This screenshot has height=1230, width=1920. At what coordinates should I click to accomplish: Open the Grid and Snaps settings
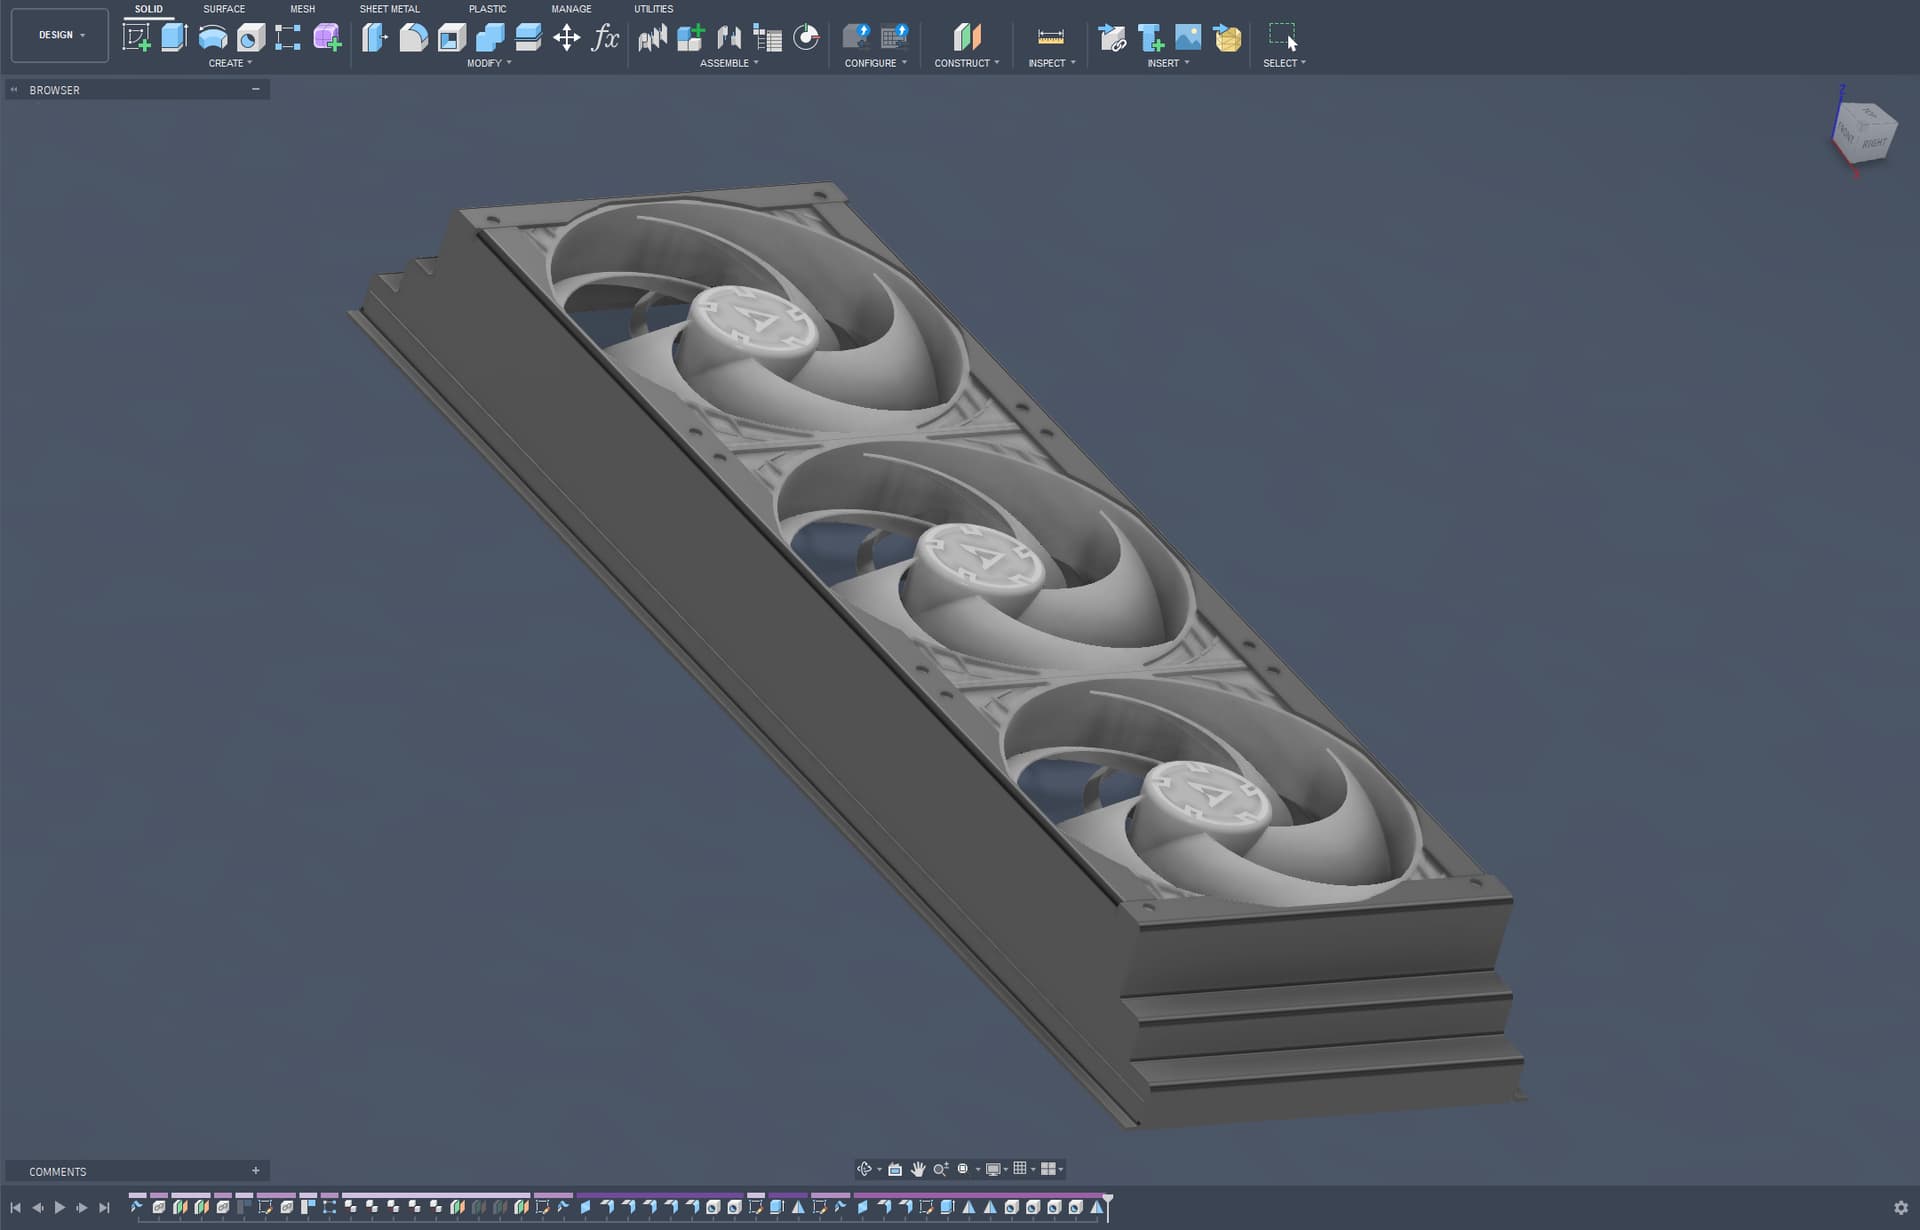[x=1022, y=1168]
